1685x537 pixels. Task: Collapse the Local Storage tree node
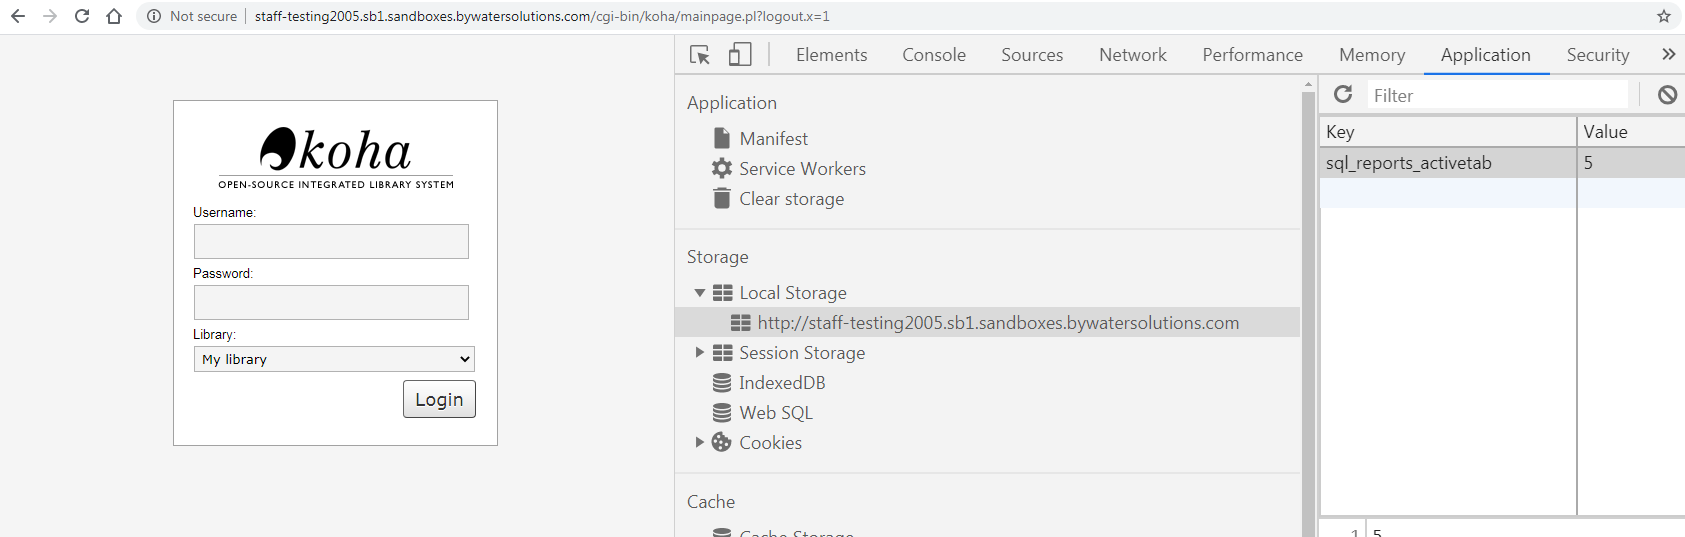[x=699, y=293]
